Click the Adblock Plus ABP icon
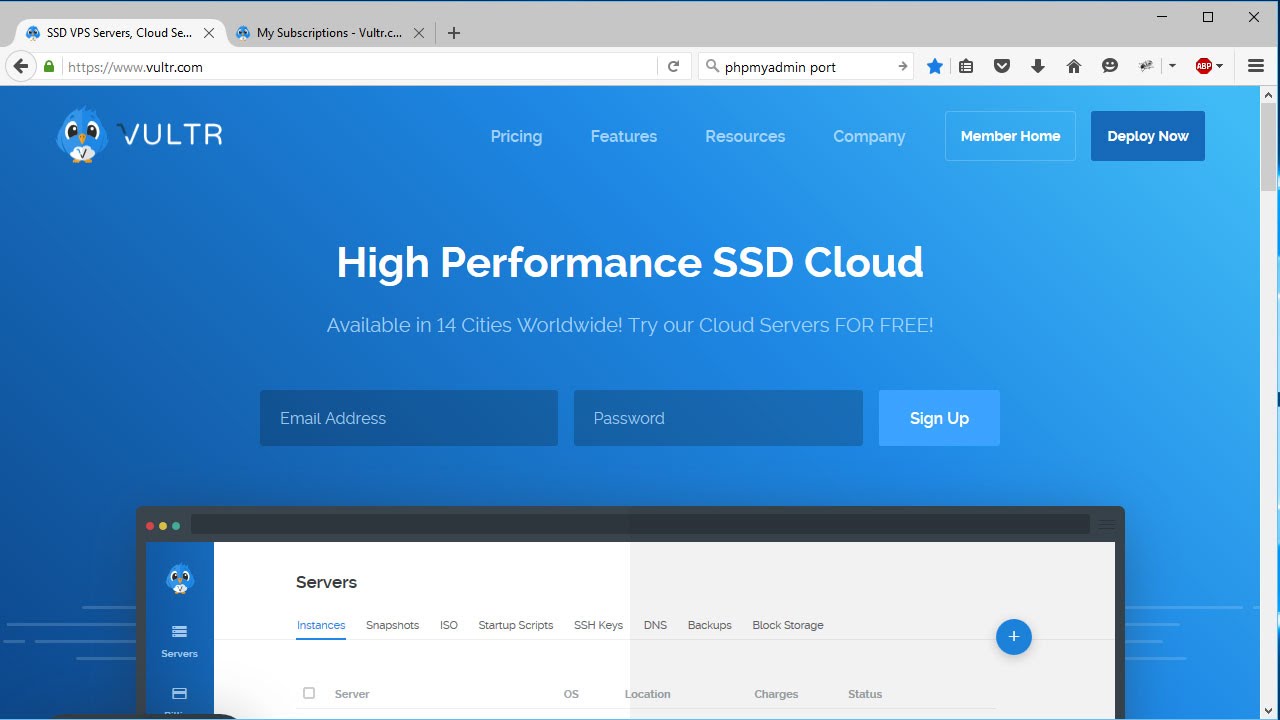 tap(1203, 67)
